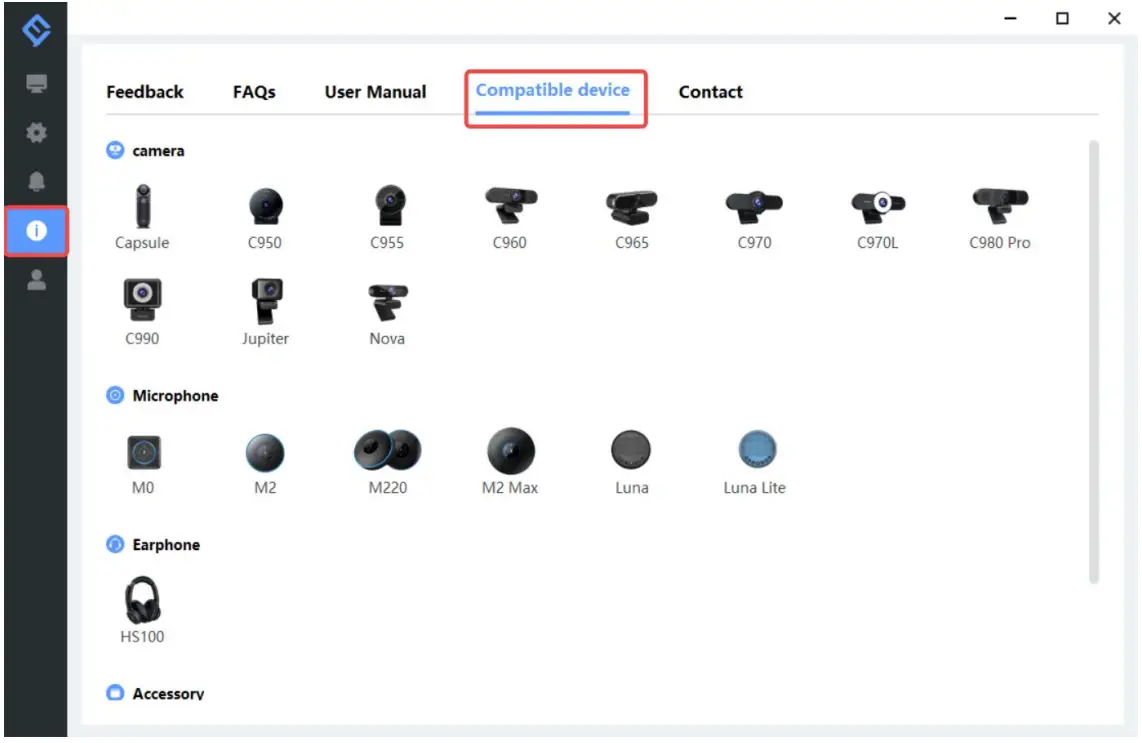Select the C990 camera icon
Viewport: 1142px width, 743px height.
coord(142,299)
